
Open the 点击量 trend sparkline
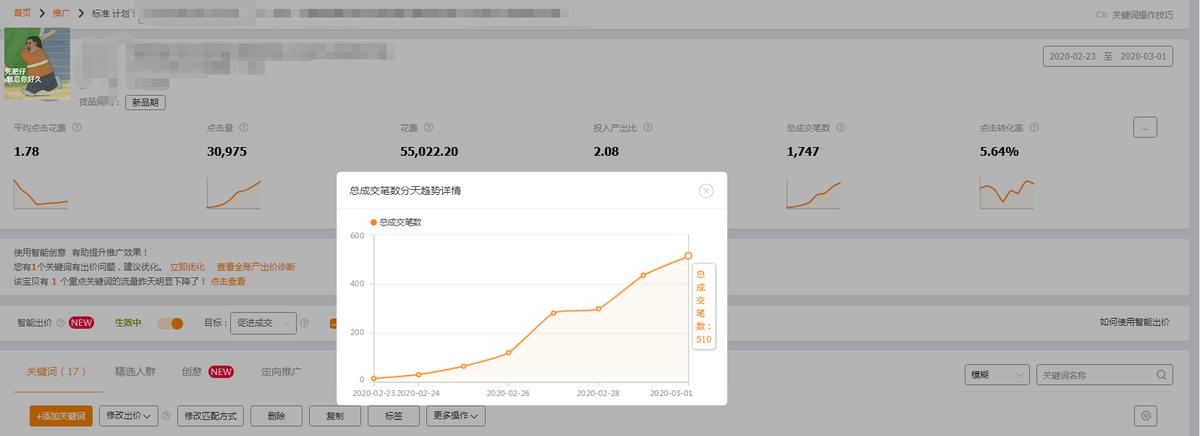234,193
